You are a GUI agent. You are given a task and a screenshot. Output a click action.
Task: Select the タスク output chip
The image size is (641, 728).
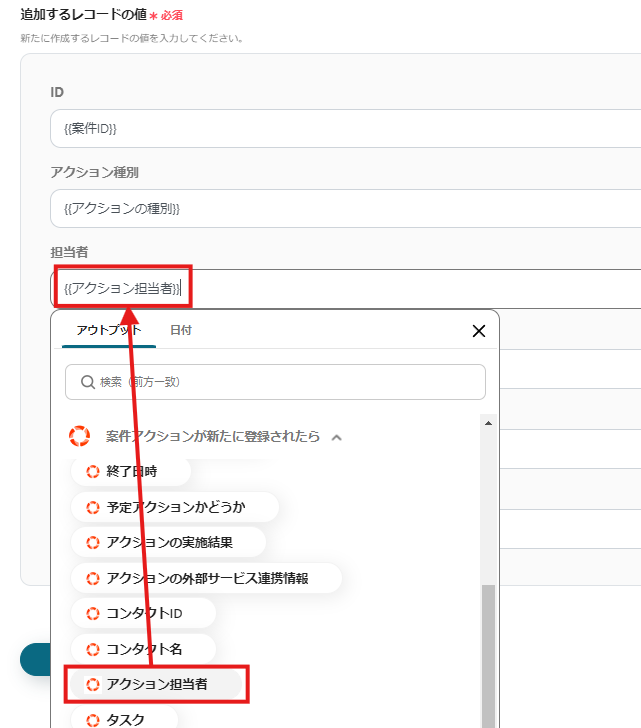click(x=124, y=719)
